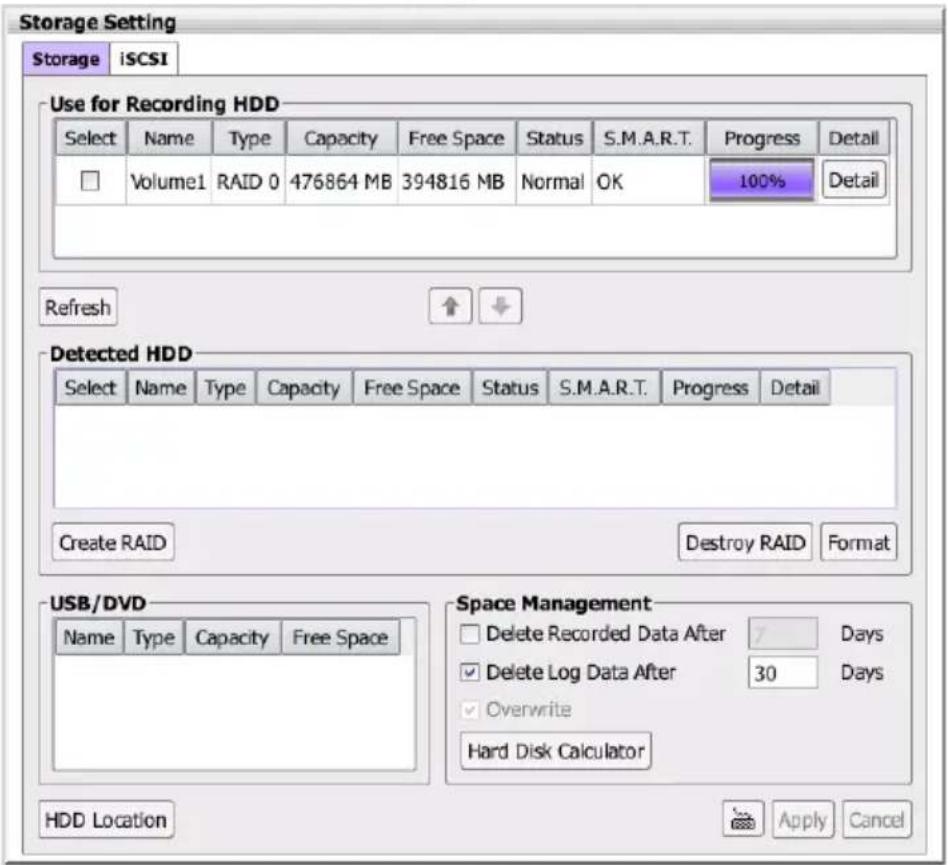Click the Volume1 name cell
948x865 pixels.
[x=169, y=181]
